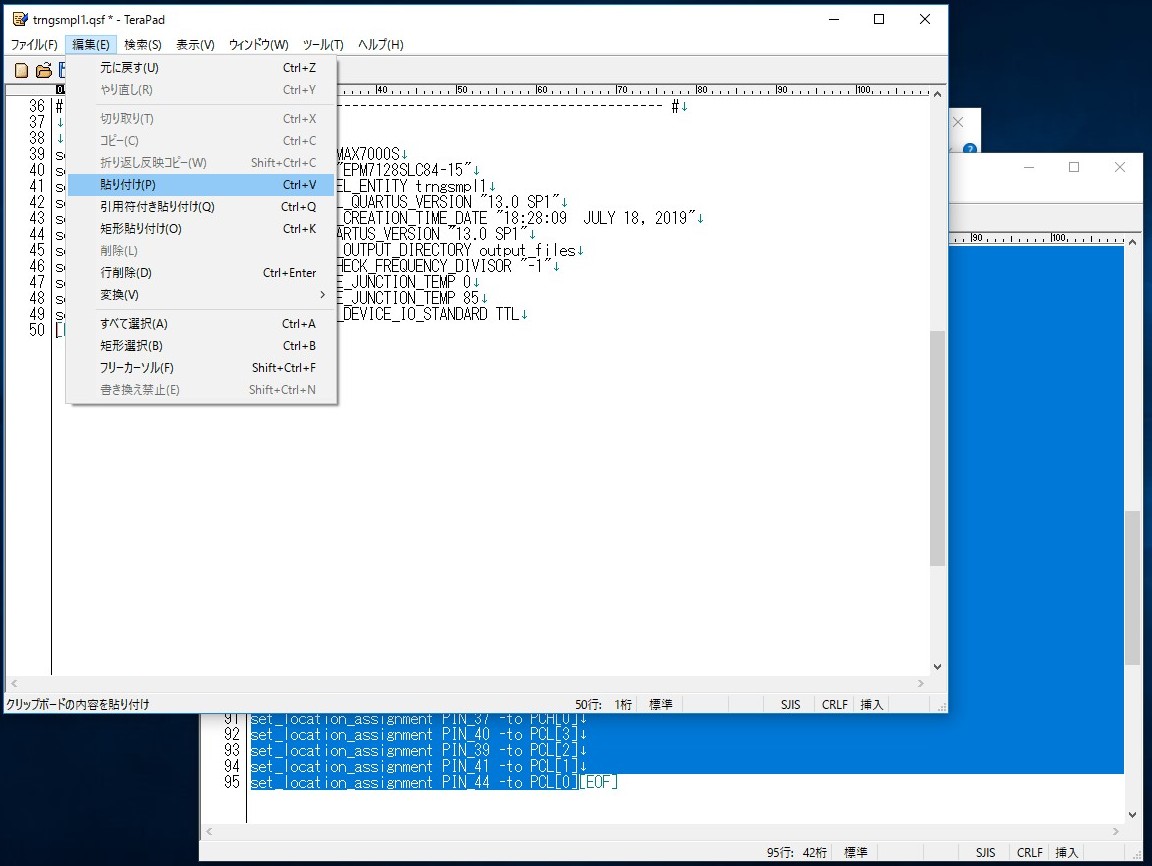Click the scroll down arrow in front window

pos(937,667)
